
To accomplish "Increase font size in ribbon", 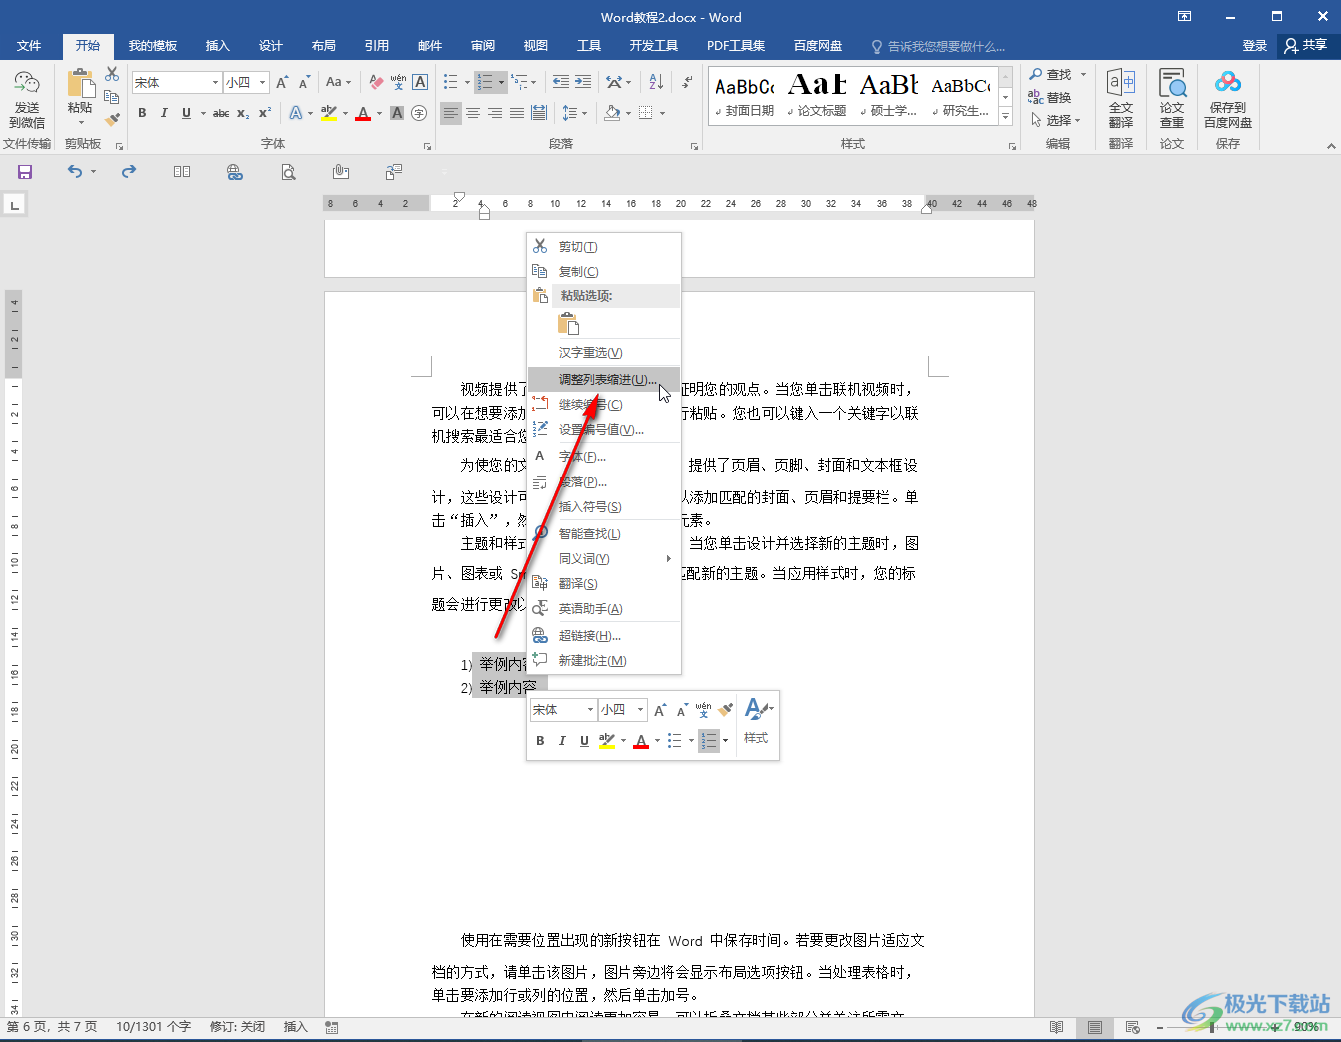I will 282,82.
